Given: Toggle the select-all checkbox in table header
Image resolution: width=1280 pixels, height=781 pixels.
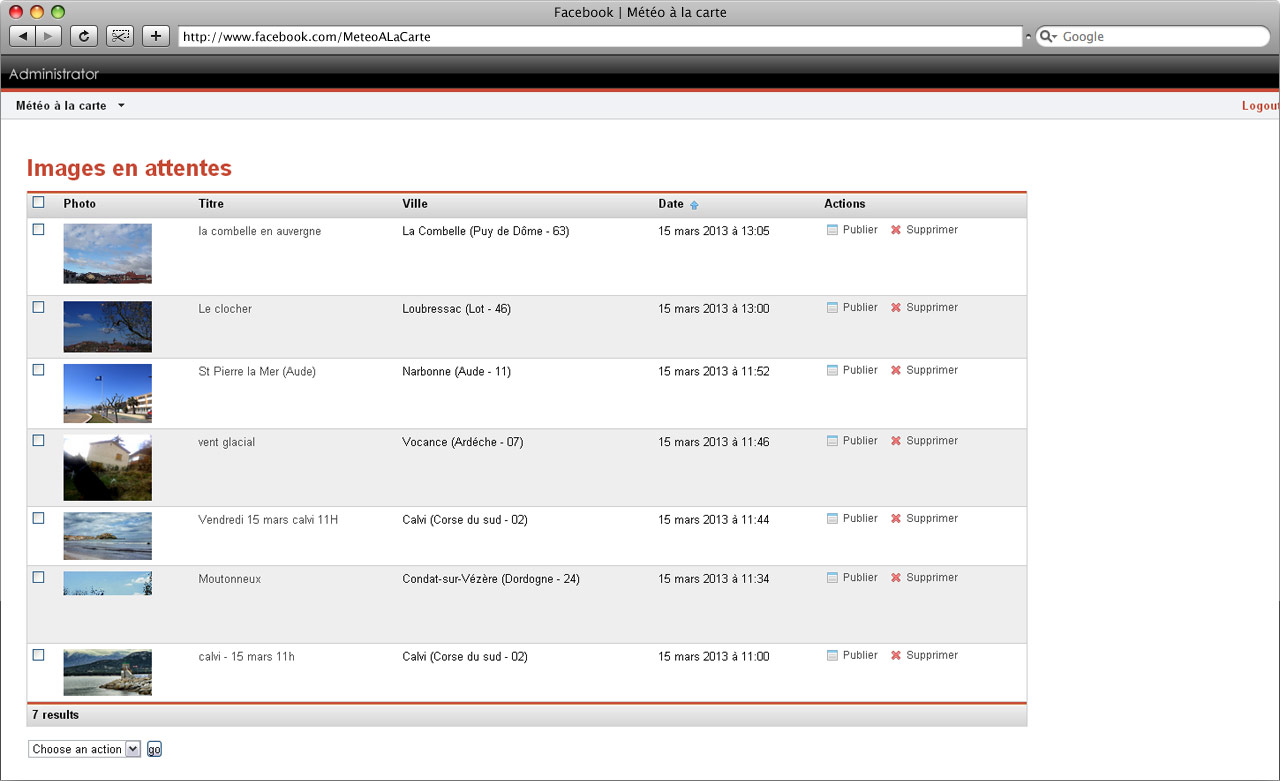Looking at the screenshot, I should [x=39, y=202].
